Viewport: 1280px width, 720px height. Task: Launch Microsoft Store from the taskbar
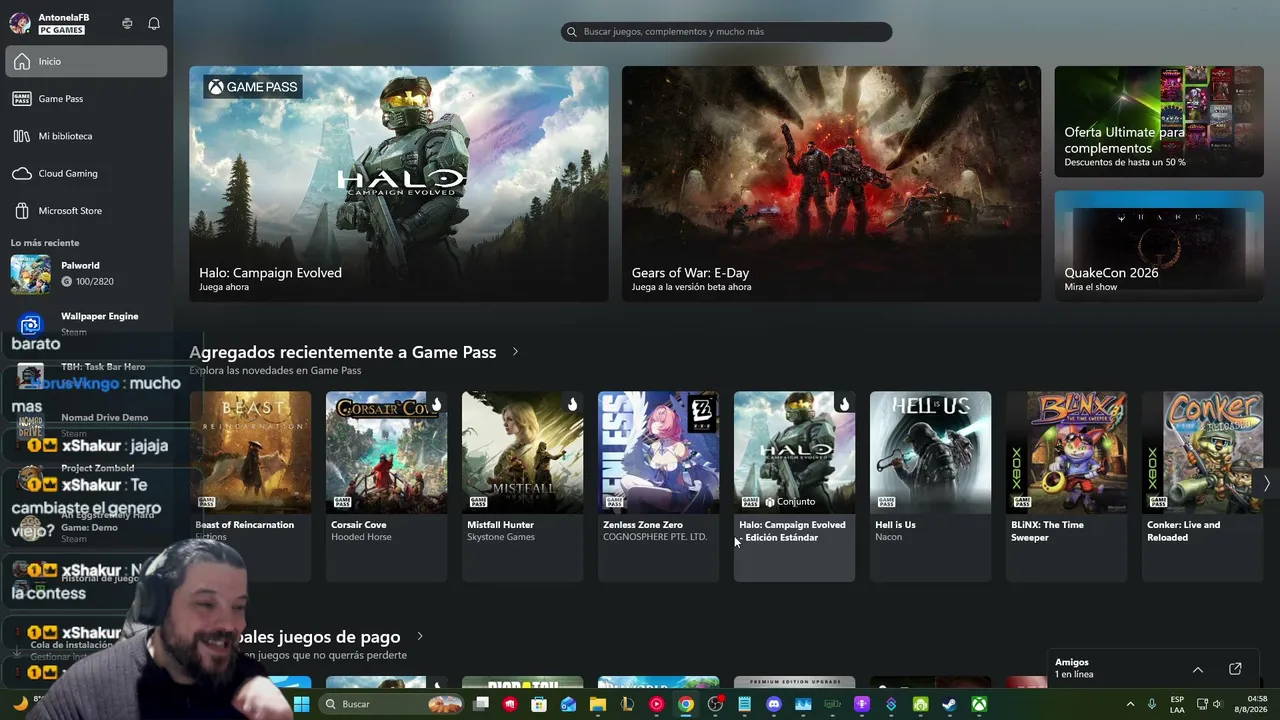click(539, 704)
